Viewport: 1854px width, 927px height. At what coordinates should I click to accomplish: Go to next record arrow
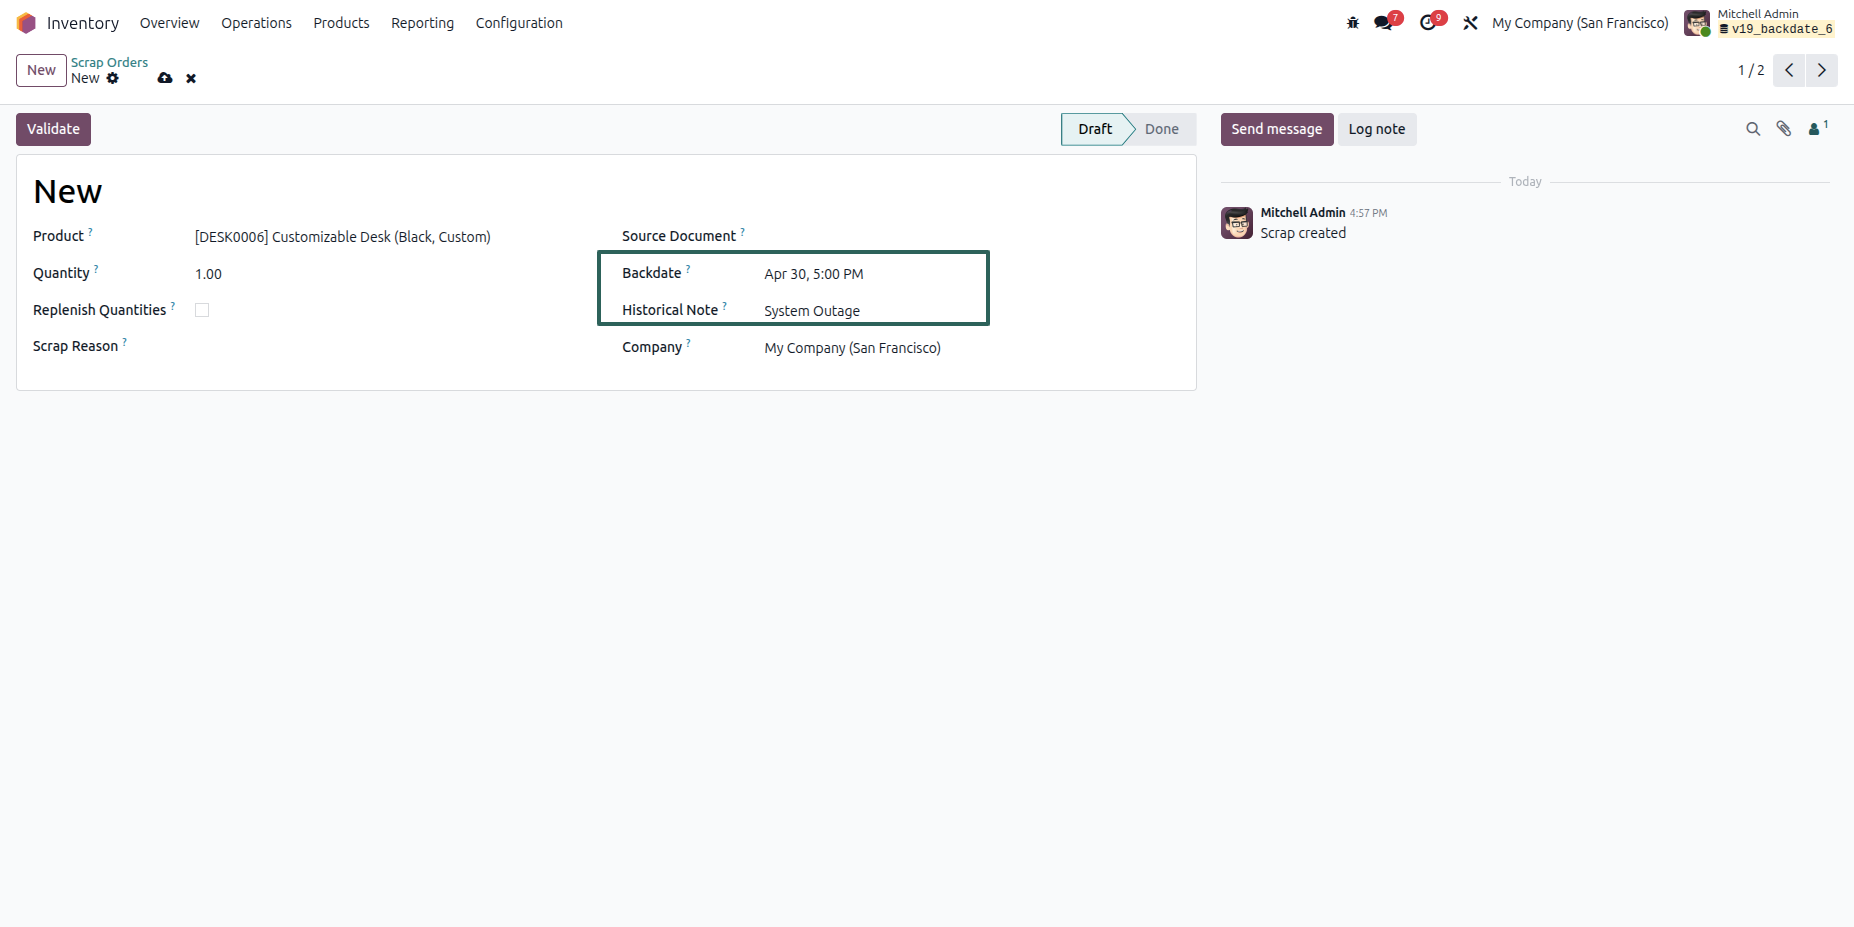point(1822,70)
